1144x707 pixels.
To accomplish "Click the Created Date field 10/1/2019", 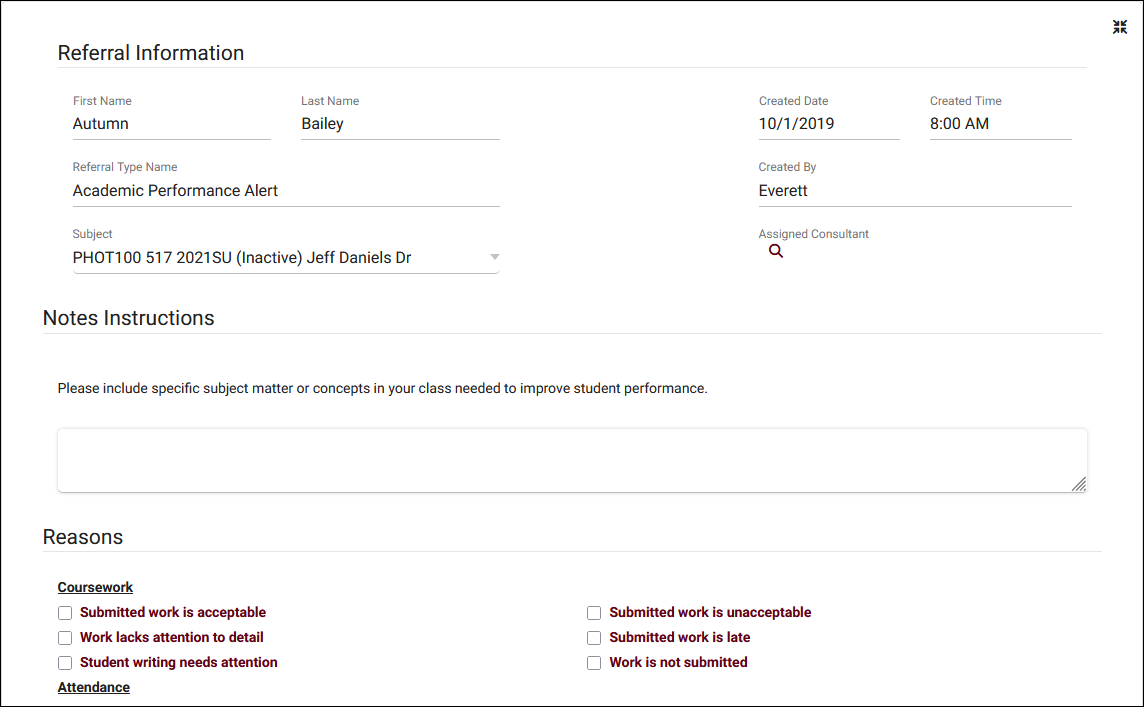I will click(828, 124).
